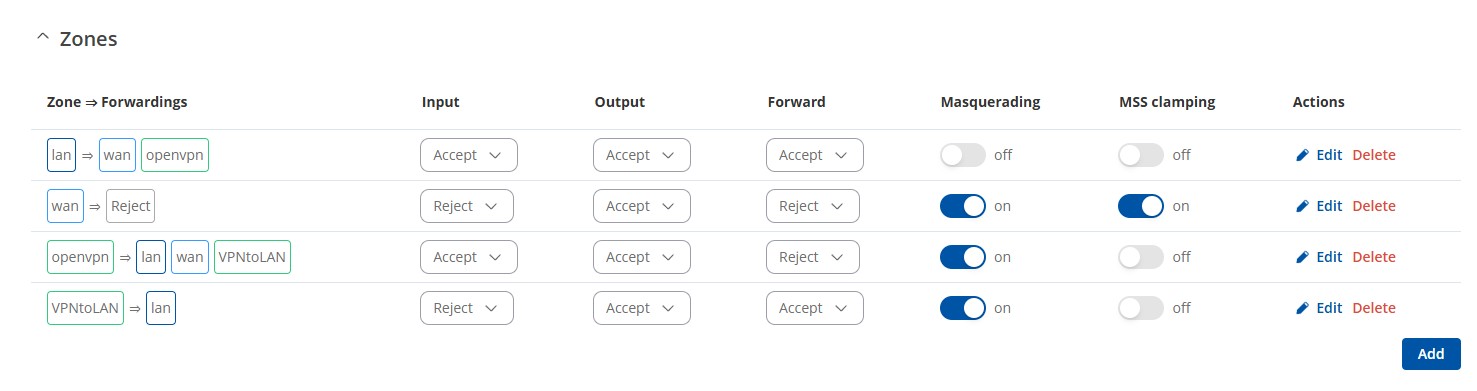Click the pencil edit icon for wan zone
This screenshot has height=391, width=1477.
1302,206
